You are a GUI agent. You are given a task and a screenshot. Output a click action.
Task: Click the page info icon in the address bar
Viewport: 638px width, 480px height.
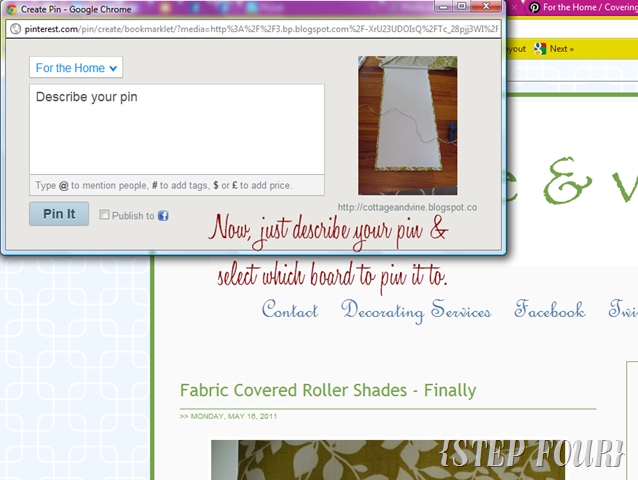point(15,29)
